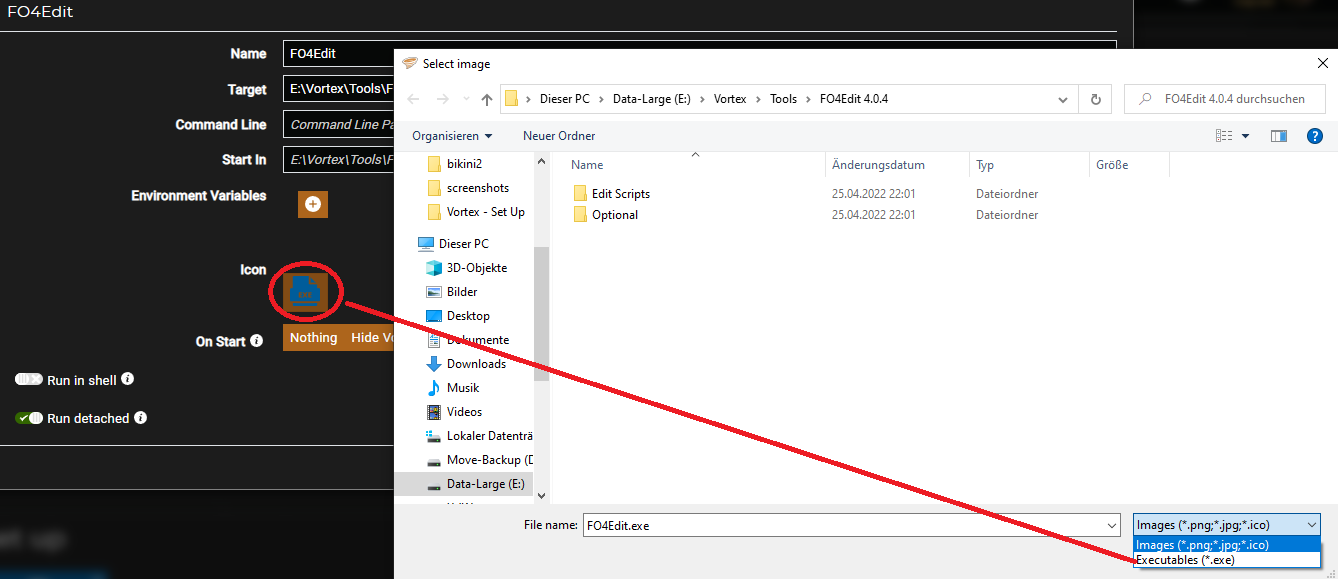Expand the view options dropdown arrow
This screenshot has height=579, width=1338.
1246,136
